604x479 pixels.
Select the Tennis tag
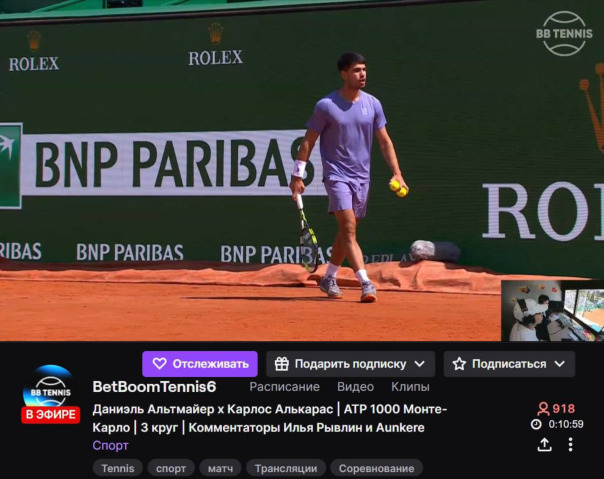117,468
